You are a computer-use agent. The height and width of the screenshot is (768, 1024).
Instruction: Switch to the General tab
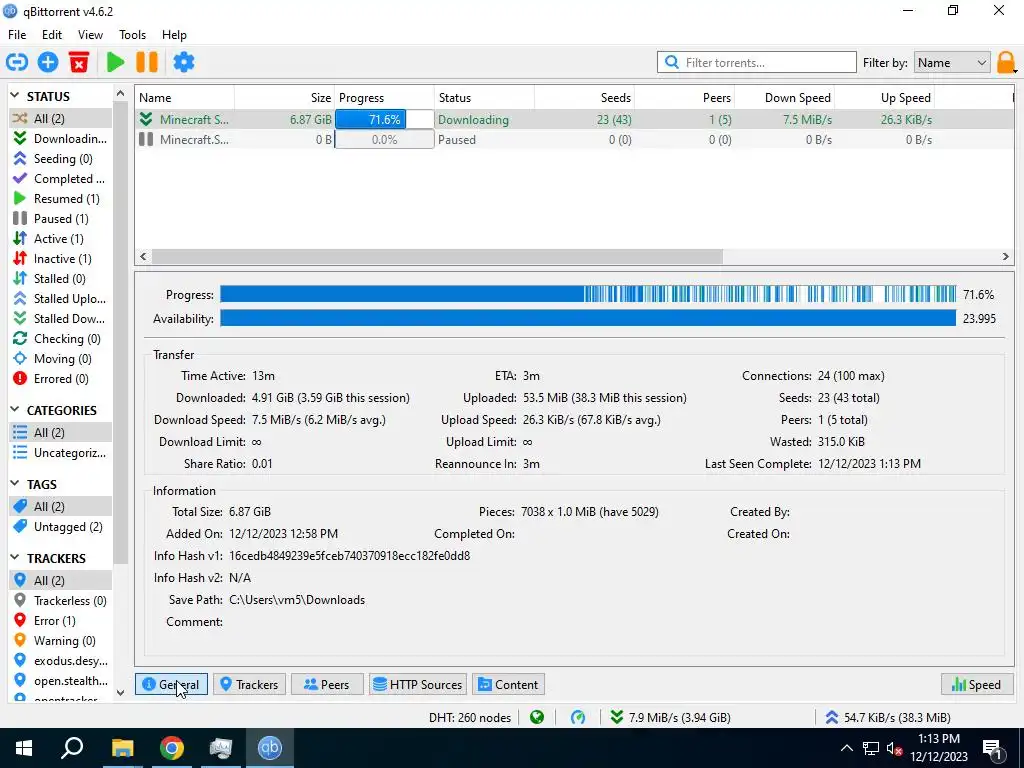(x=172, y=684)
